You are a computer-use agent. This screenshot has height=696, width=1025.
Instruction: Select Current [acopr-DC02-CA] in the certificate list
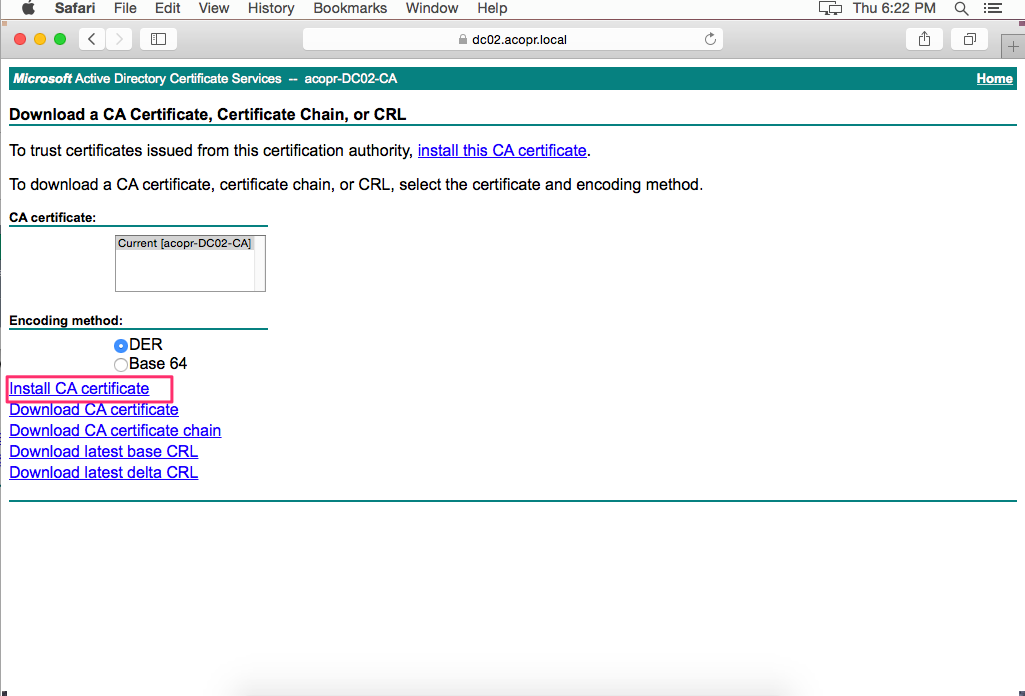click(184, 243)
